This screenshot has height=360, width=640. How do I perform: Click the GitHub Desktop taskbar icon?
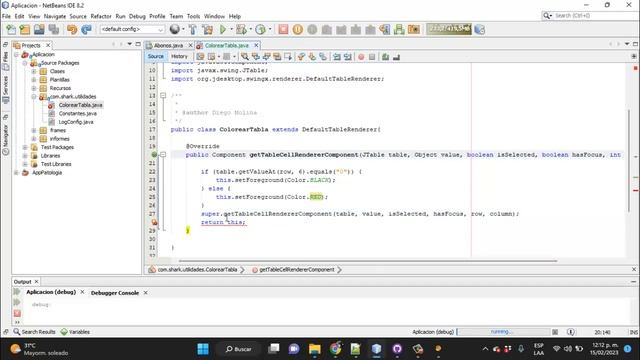[397, 349]
